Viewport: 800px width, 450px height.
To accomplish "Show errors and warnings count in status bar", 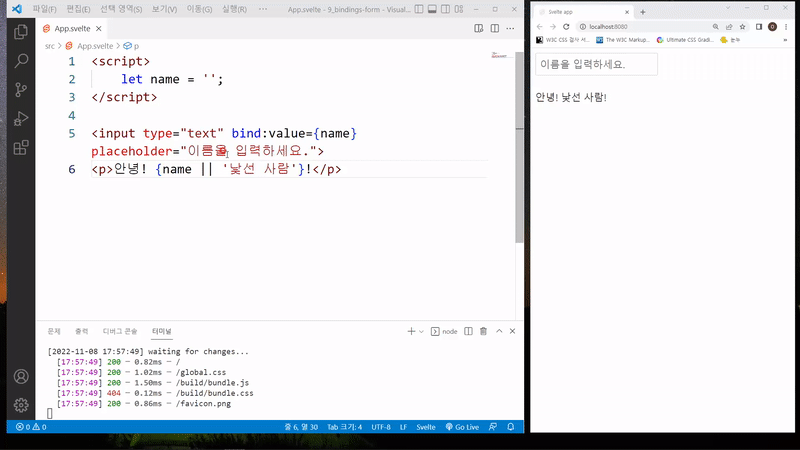I will [x=31, y=427].
